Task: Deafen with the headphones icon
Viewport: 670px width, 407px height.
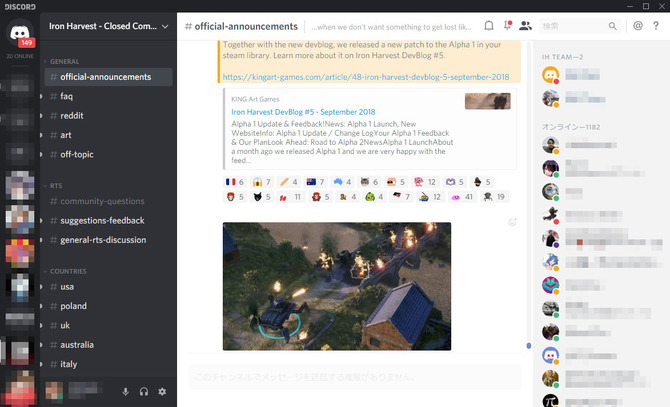Action: coord(144,391)
